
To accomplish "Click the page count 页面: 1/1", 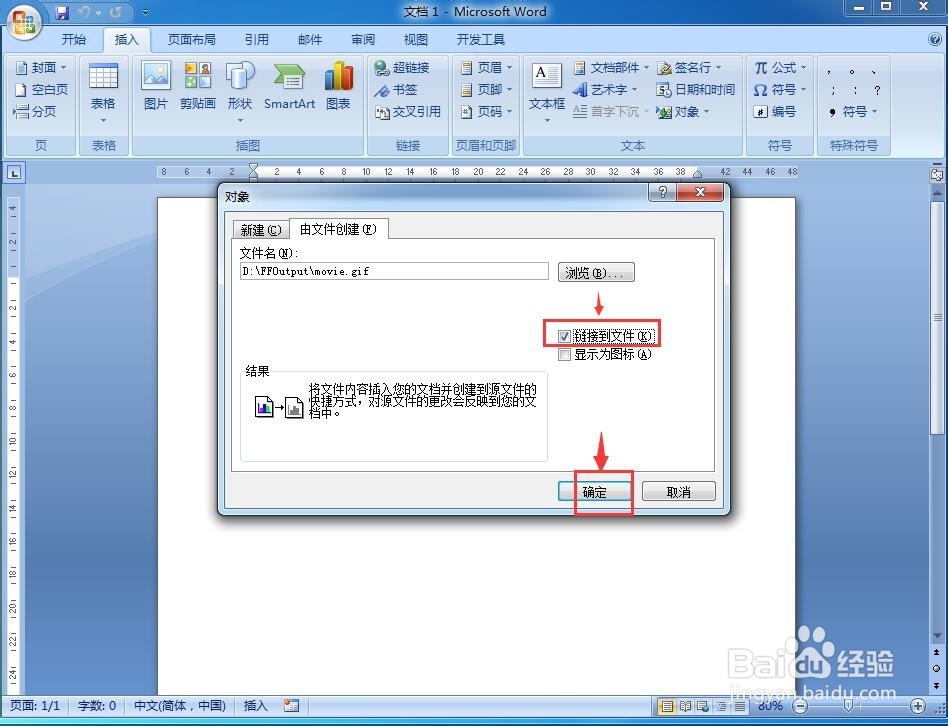I will (35, 705).
